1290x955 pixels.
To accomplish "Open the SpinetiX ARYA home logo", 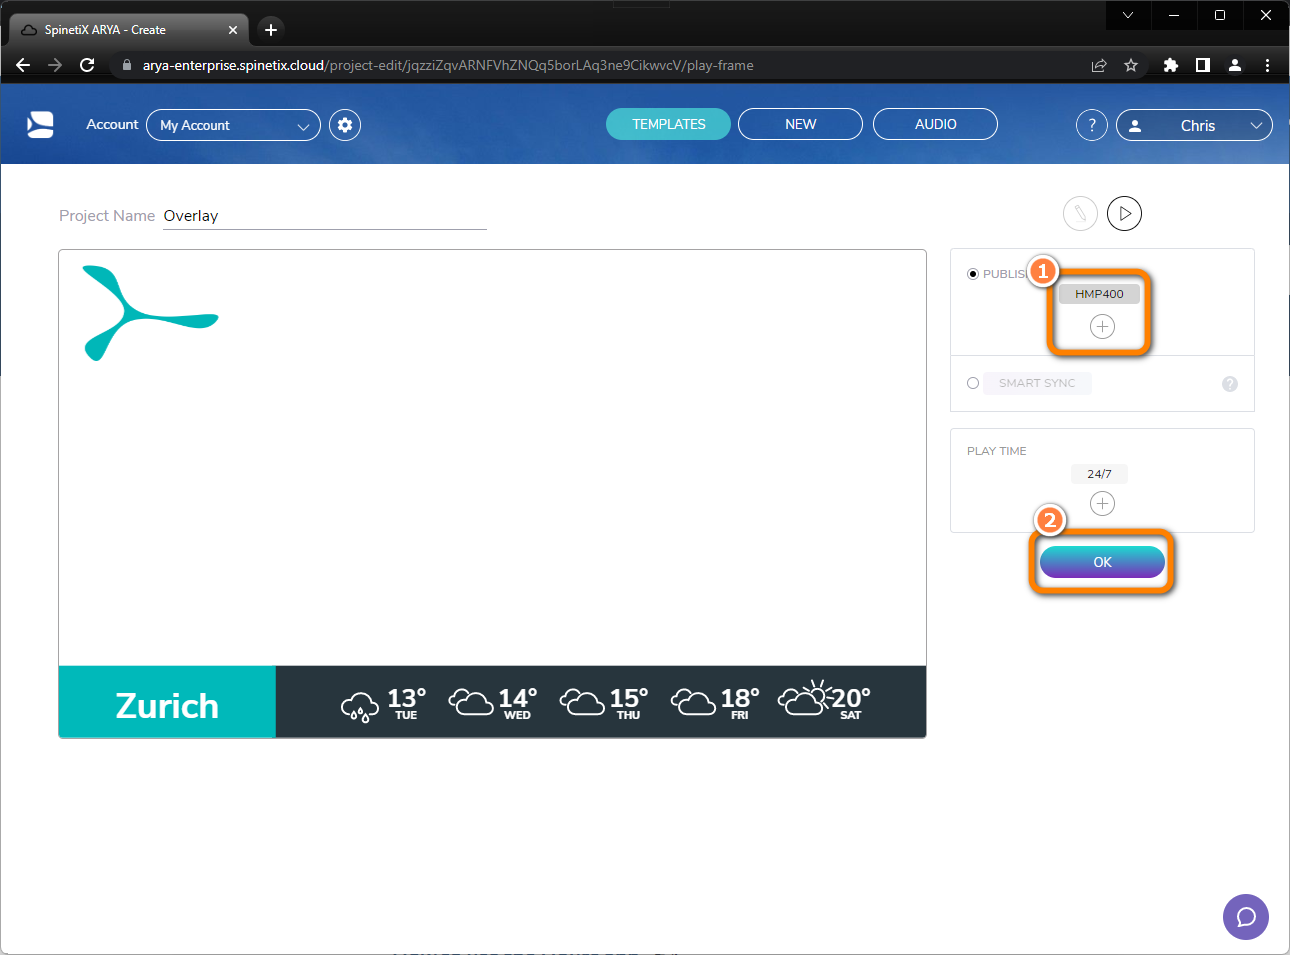I will (x=40, y=123).
